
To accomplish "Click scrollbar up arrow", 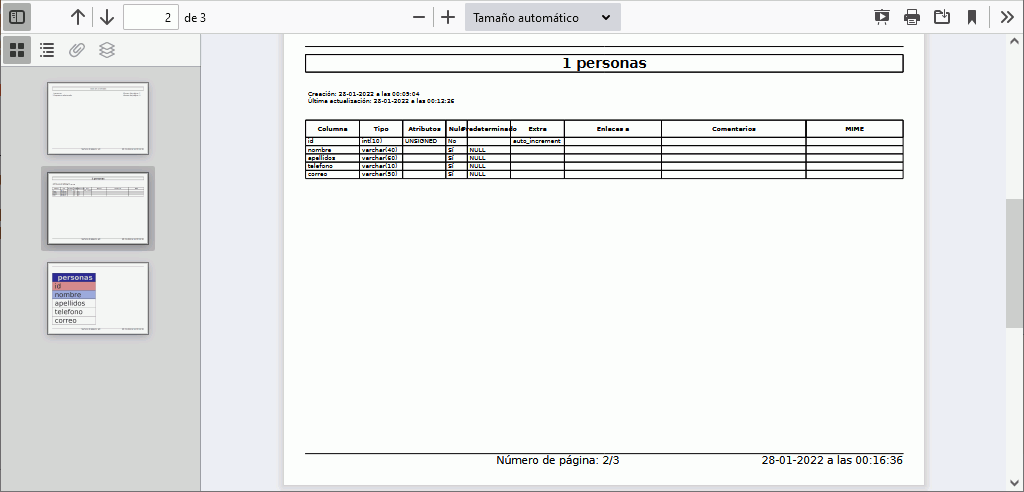I will [1014, 41].
